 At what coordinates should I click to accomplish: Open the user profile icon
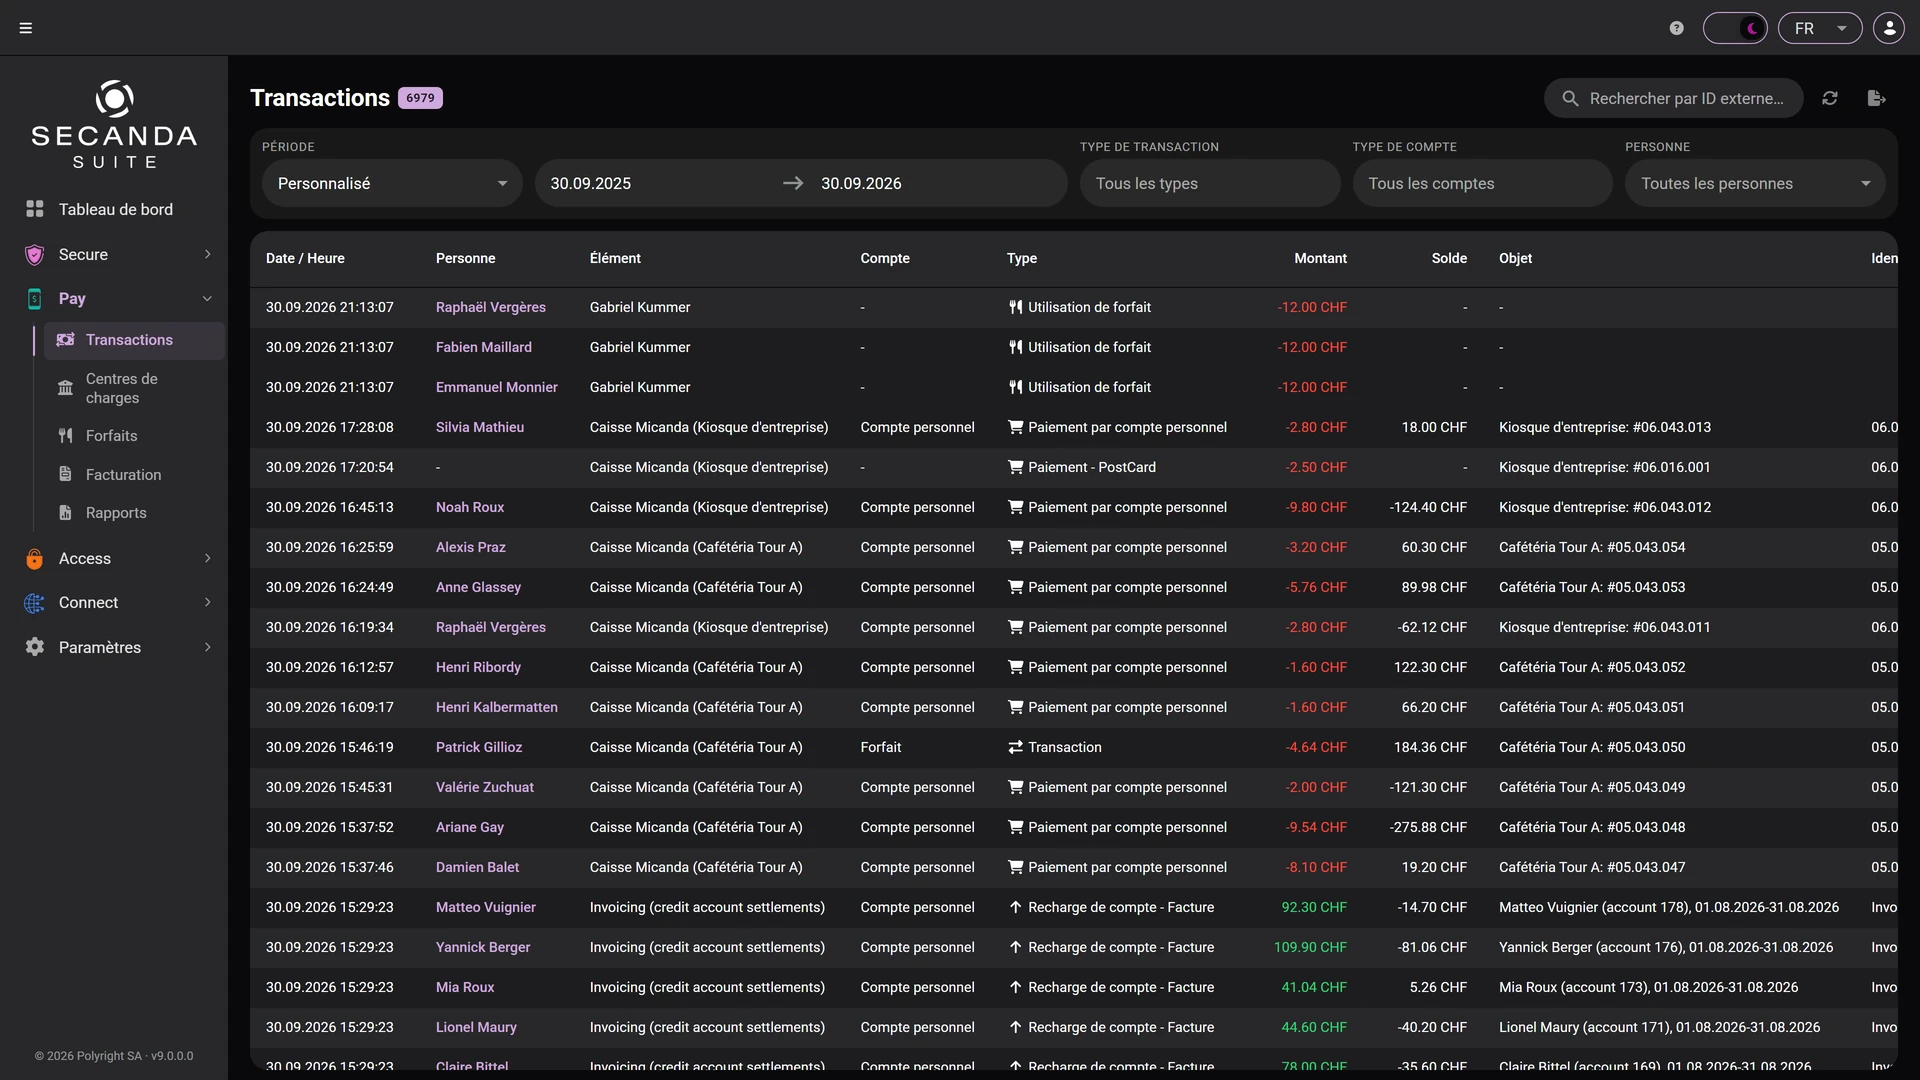[1889, 28]
